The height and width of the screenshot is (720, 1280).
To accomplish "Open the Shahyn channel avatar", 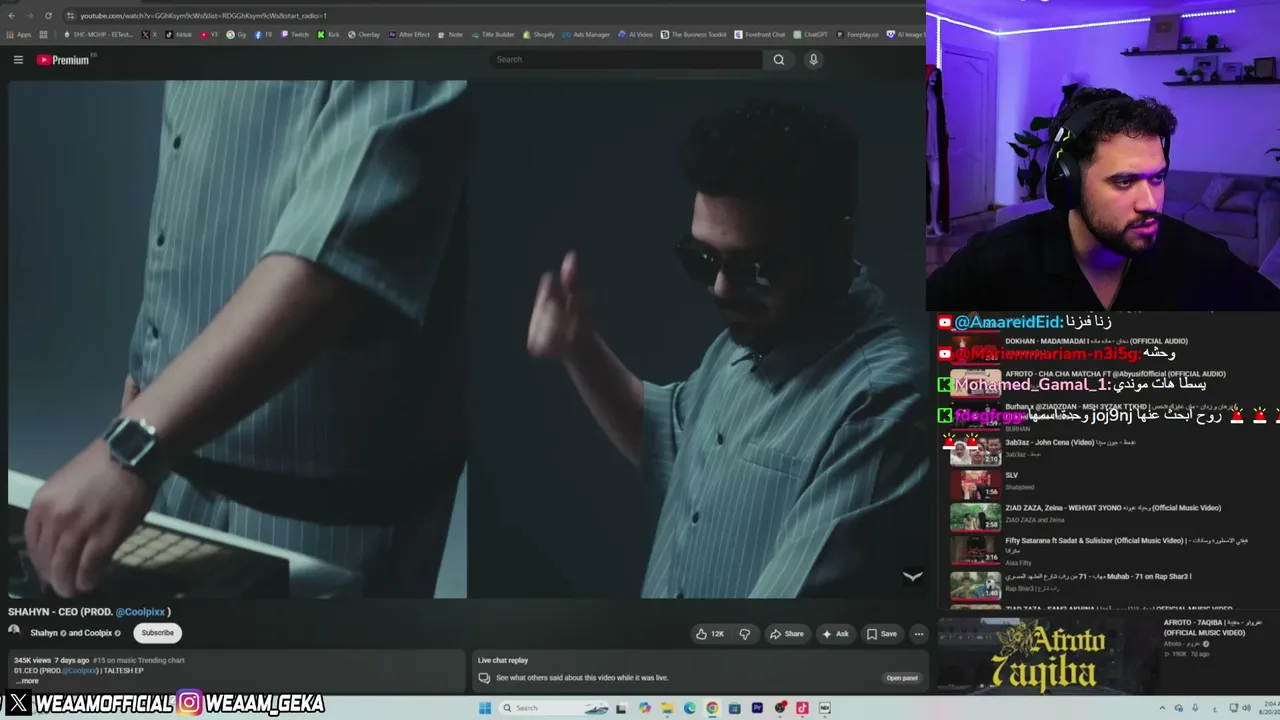I will (x=15, y=632).
